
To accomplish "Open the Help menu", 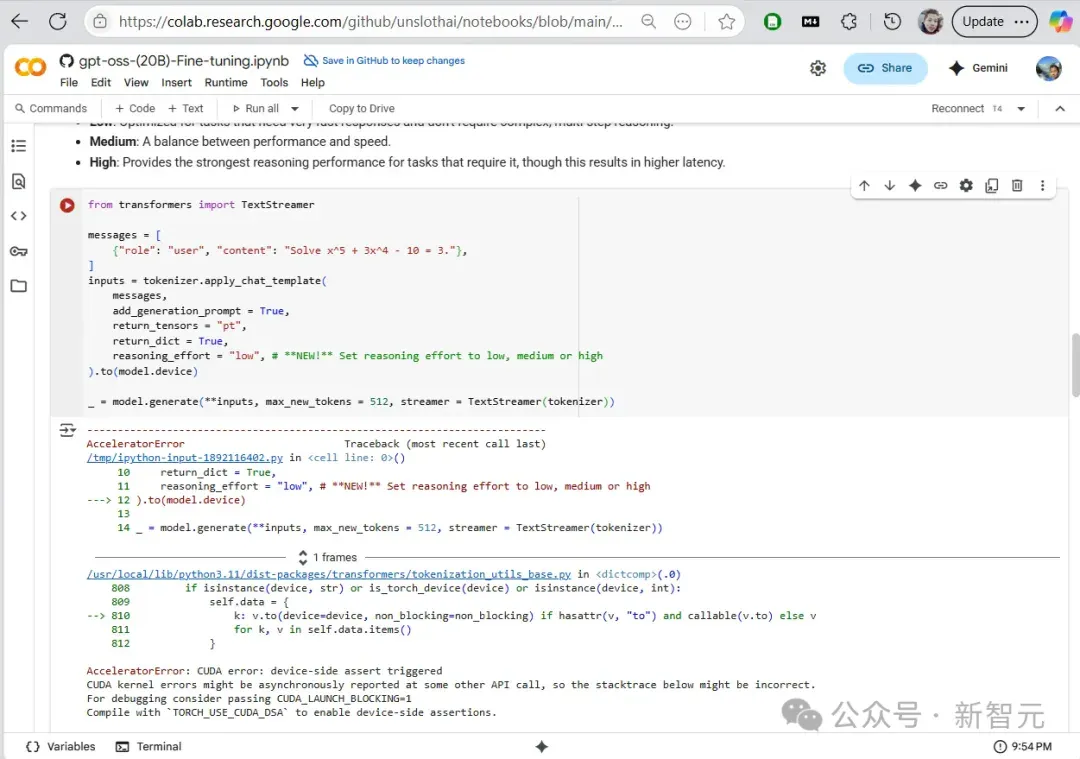I will pyautogui.click(x=313, y=83).
